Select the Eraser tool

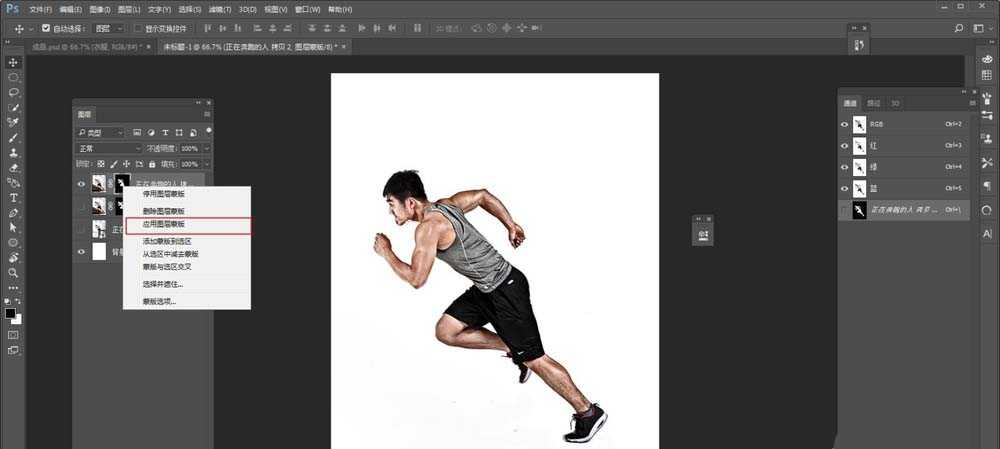(14, 168)
